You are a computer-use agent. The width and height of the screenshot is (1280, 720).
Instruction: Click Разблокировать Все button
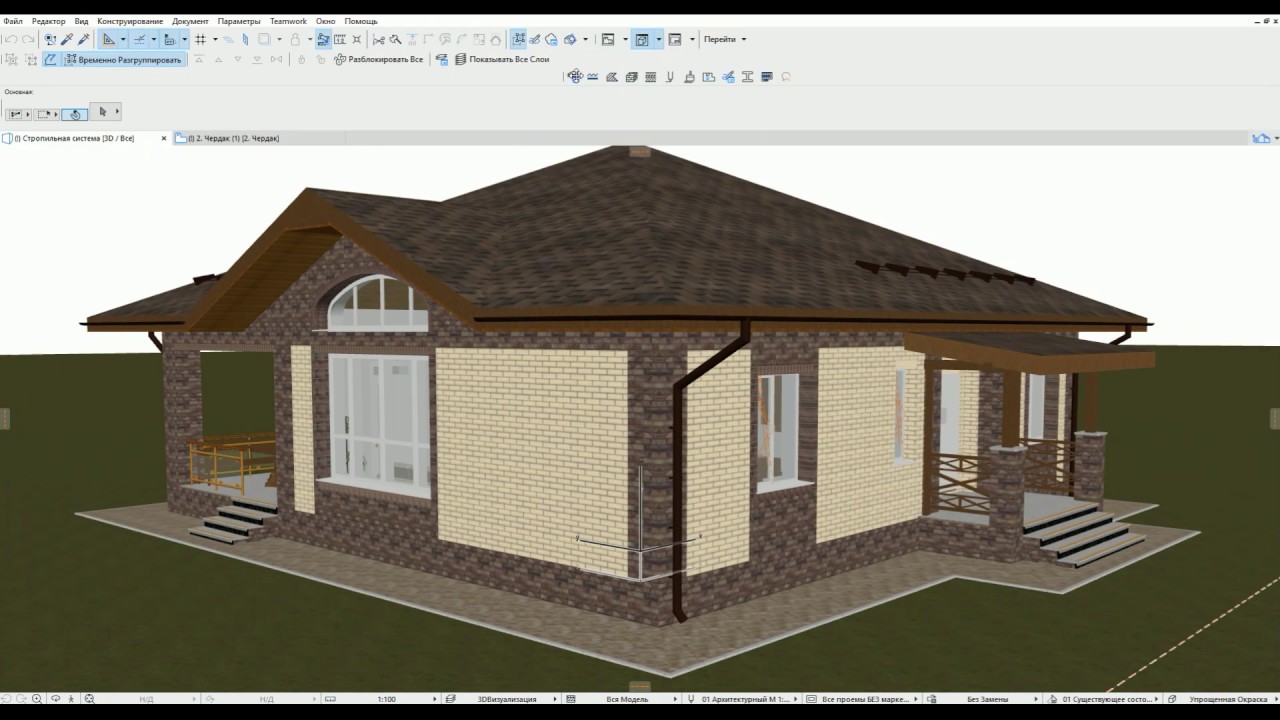click(x=379, y=60)
